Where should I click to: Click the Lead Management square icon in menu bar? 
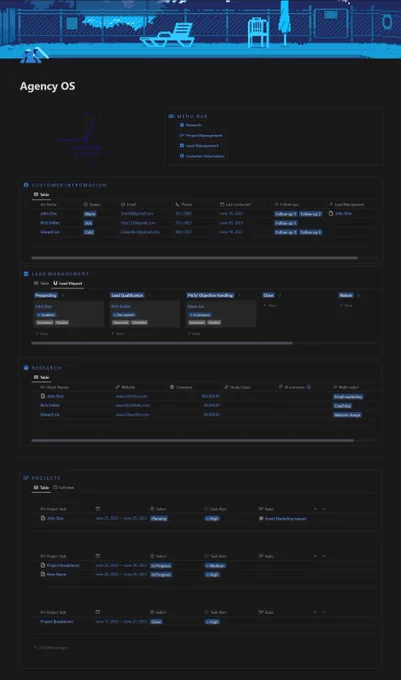[182, 146]
